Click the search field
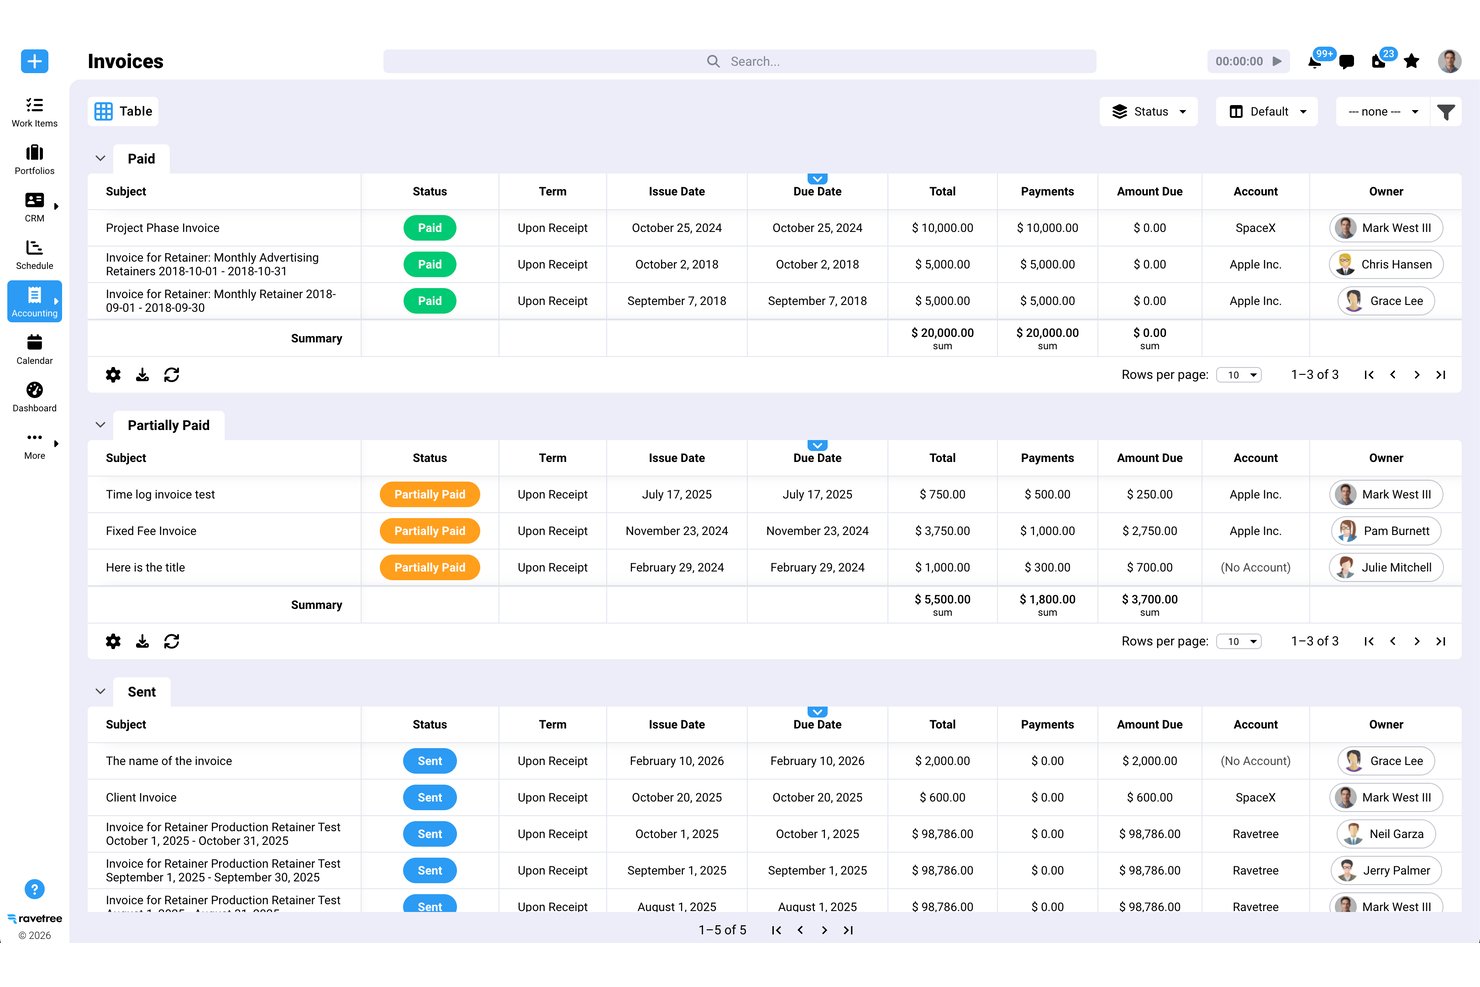The image size is (1480, 987). click(740, 61)
